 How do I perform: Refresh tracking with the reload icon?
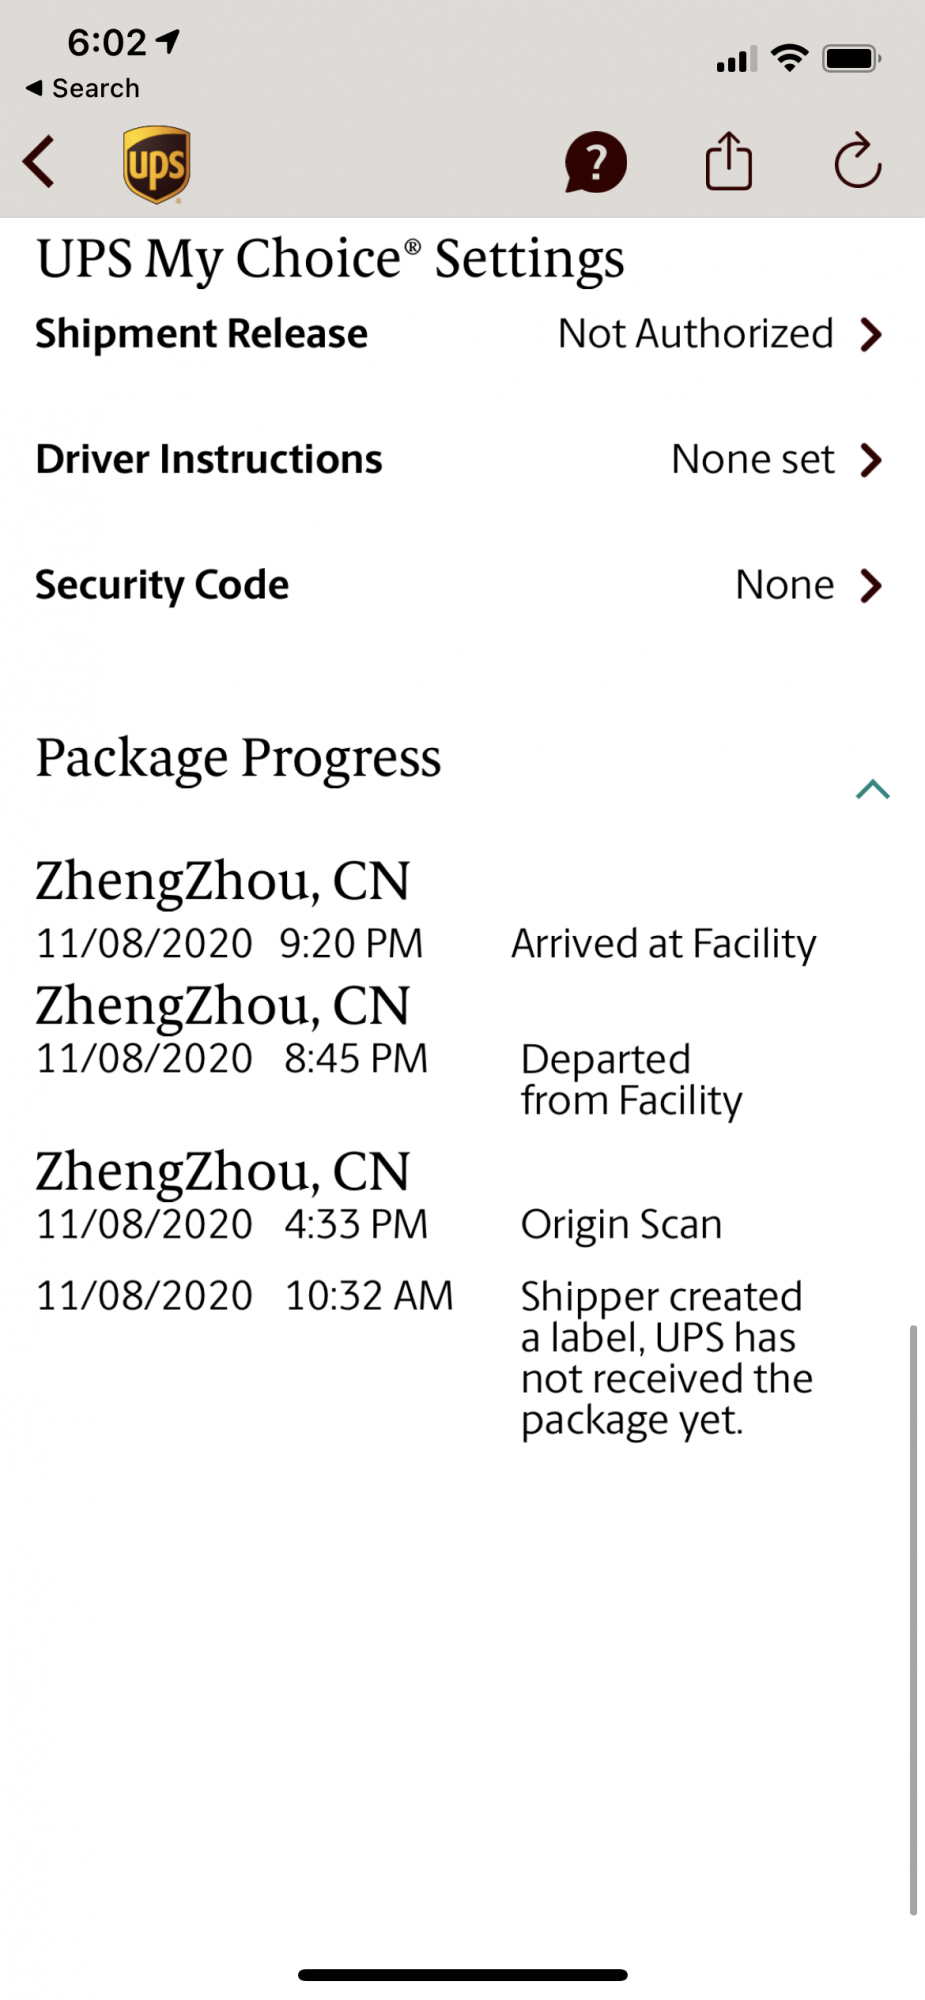point(857,161)
